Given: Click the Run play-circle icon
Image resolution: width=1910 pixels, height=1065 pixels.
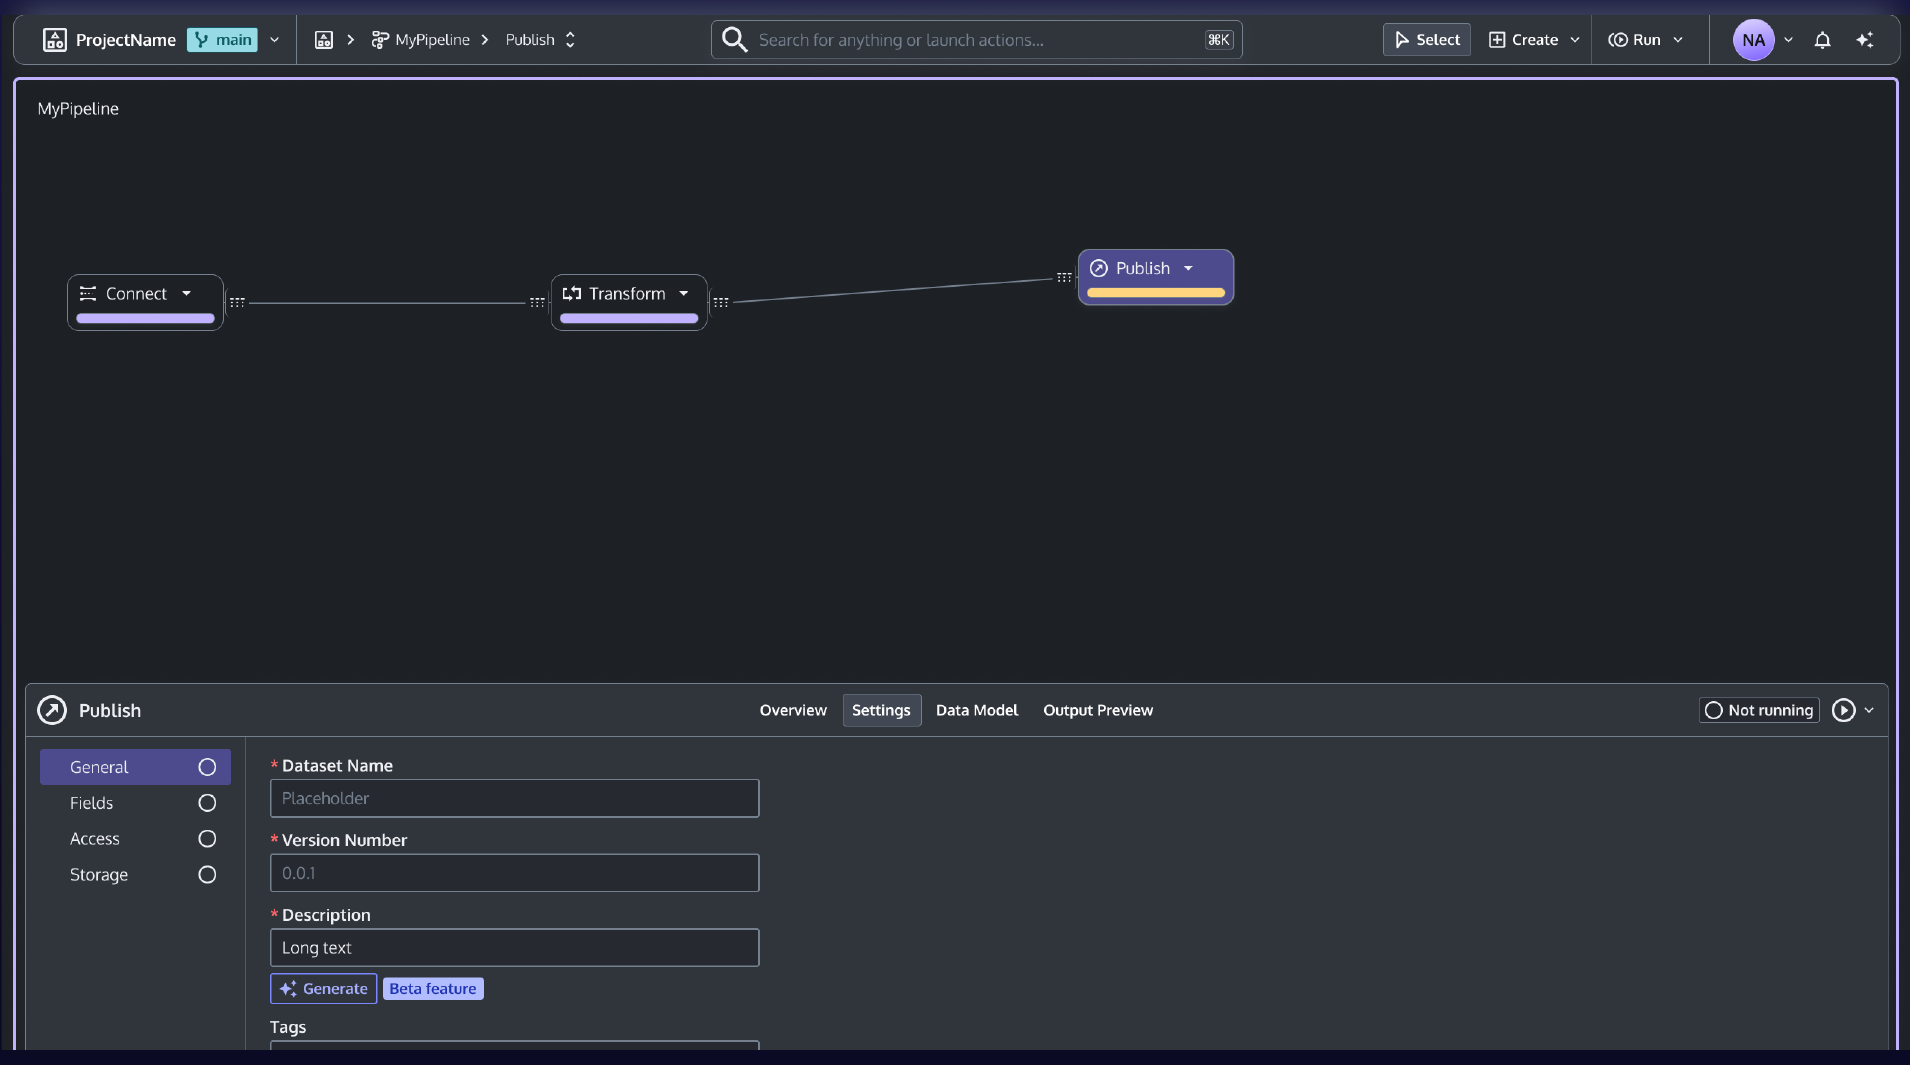Looking at the screenshot, I should pos(1617,40).
